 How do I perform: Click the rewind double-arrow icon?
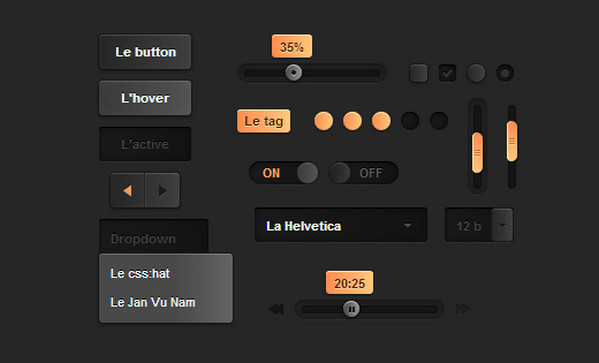(x=276, y=309)
